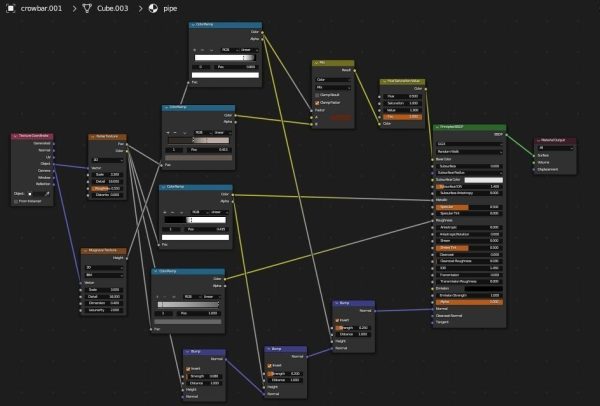Viewport: 600px width, 406px height.
Task: Open the Mix blend type dropdown
Action: (x=333, y=88)
